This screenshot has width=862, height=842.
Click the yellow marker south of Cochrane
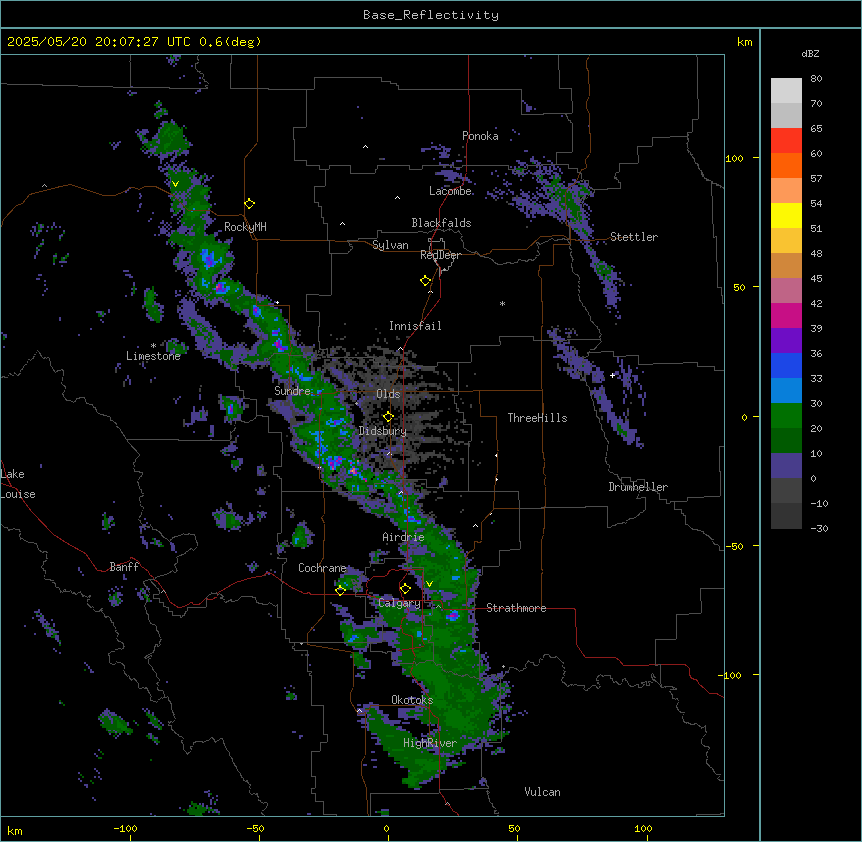coord(340,591)
